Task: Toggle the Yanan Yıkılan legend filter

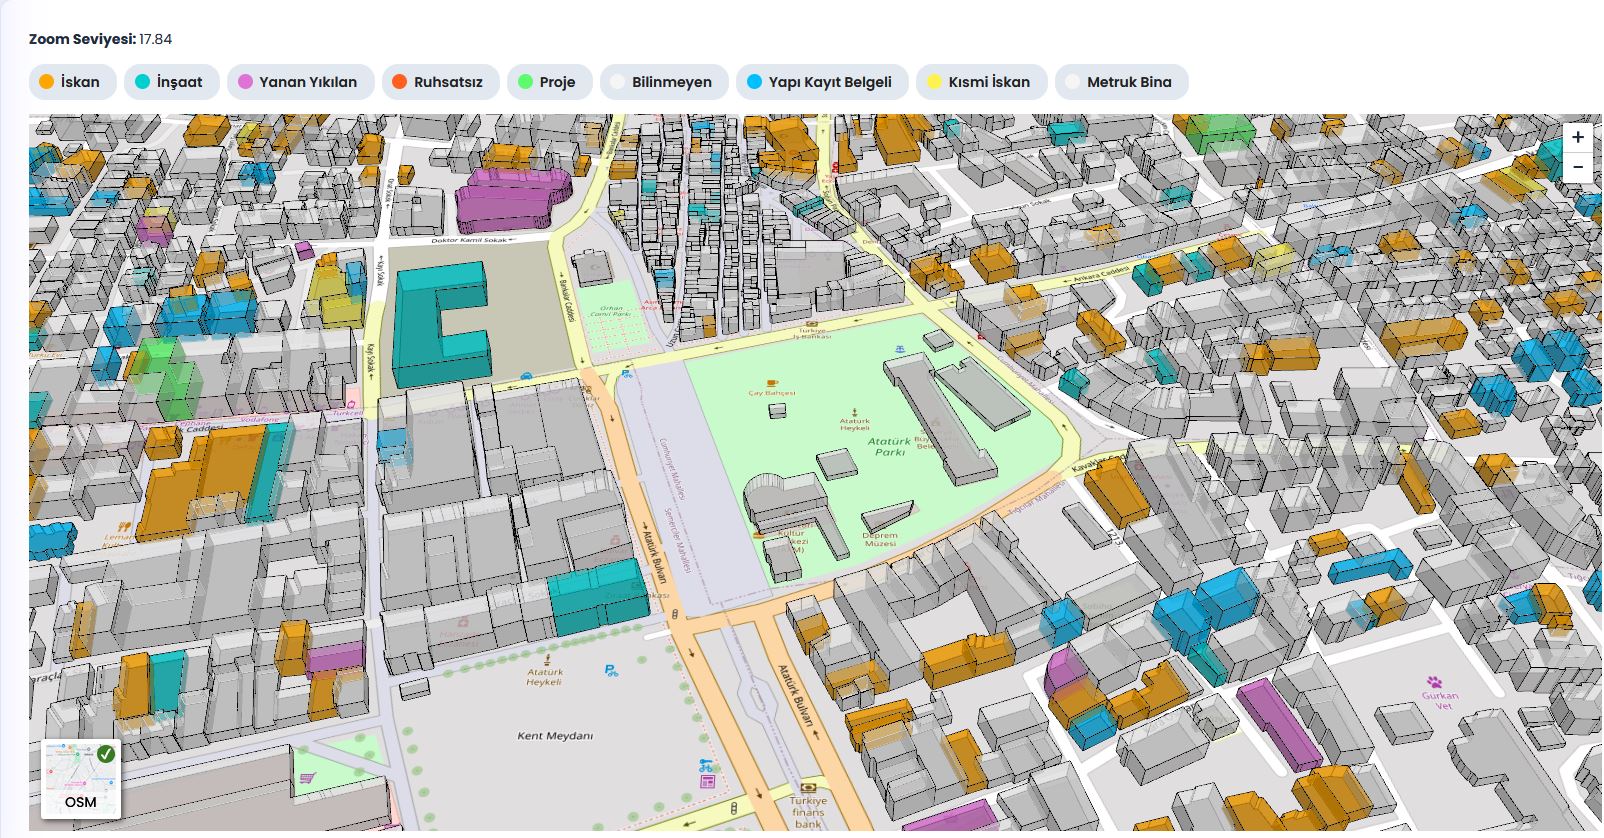Action: point(300,82)
